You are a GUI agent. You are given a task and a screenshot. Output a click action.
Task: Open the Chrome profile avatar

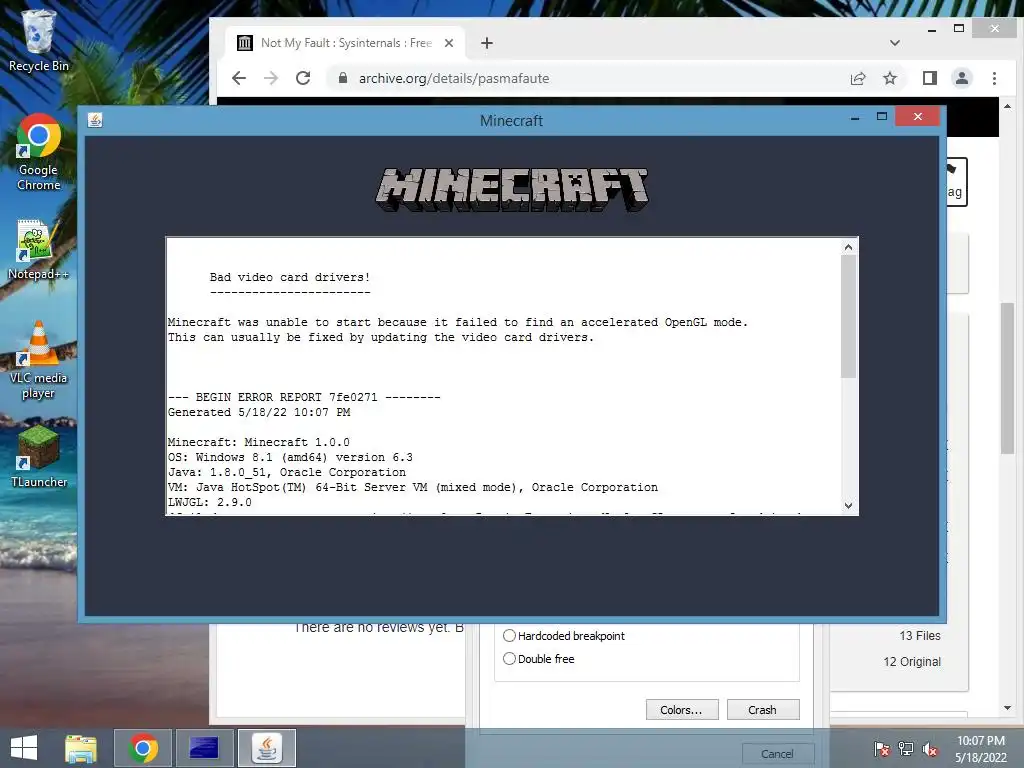(x=961, y=78)
